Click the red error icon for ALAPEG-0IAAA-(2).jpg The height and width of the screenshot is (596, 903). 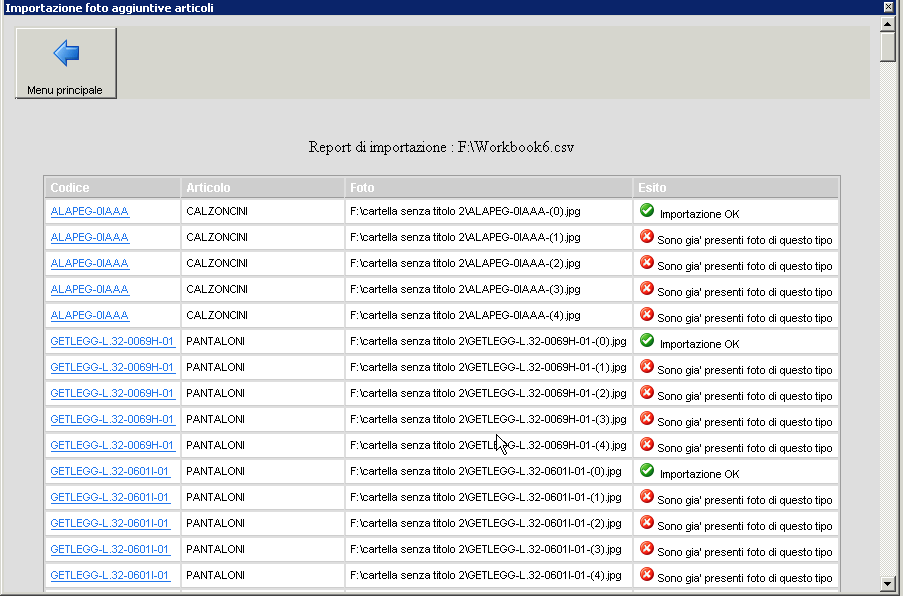click(x=647, y=262)
